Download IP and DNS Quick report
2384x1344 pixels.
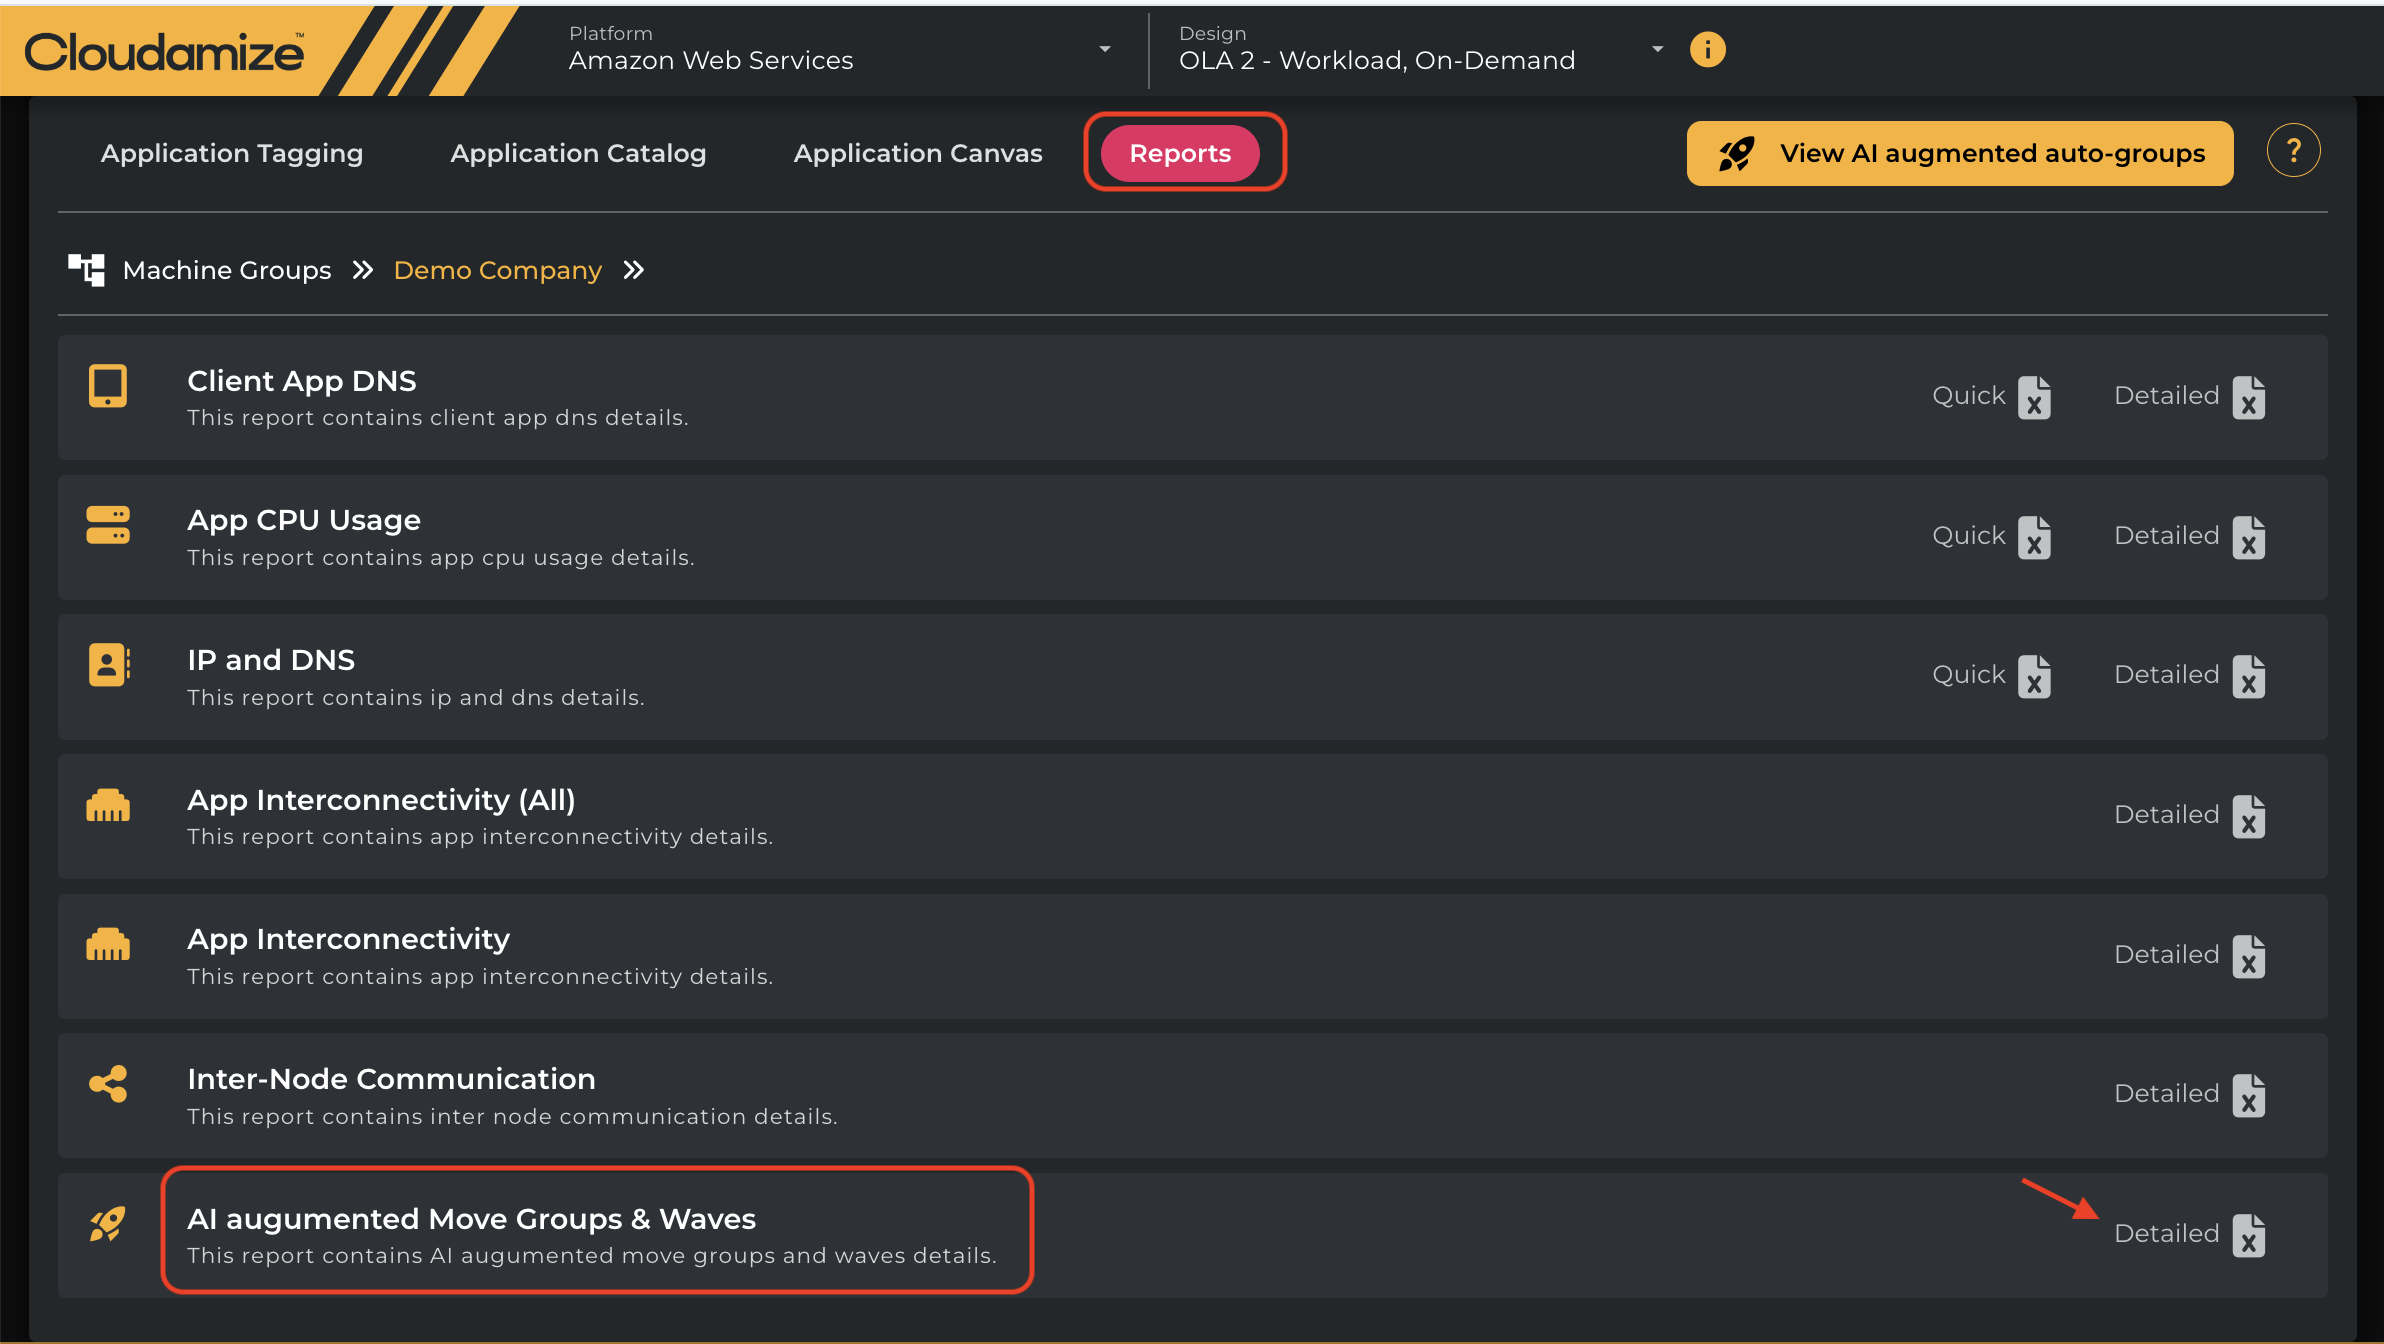pyautogui.click(x=1969, y=675)
